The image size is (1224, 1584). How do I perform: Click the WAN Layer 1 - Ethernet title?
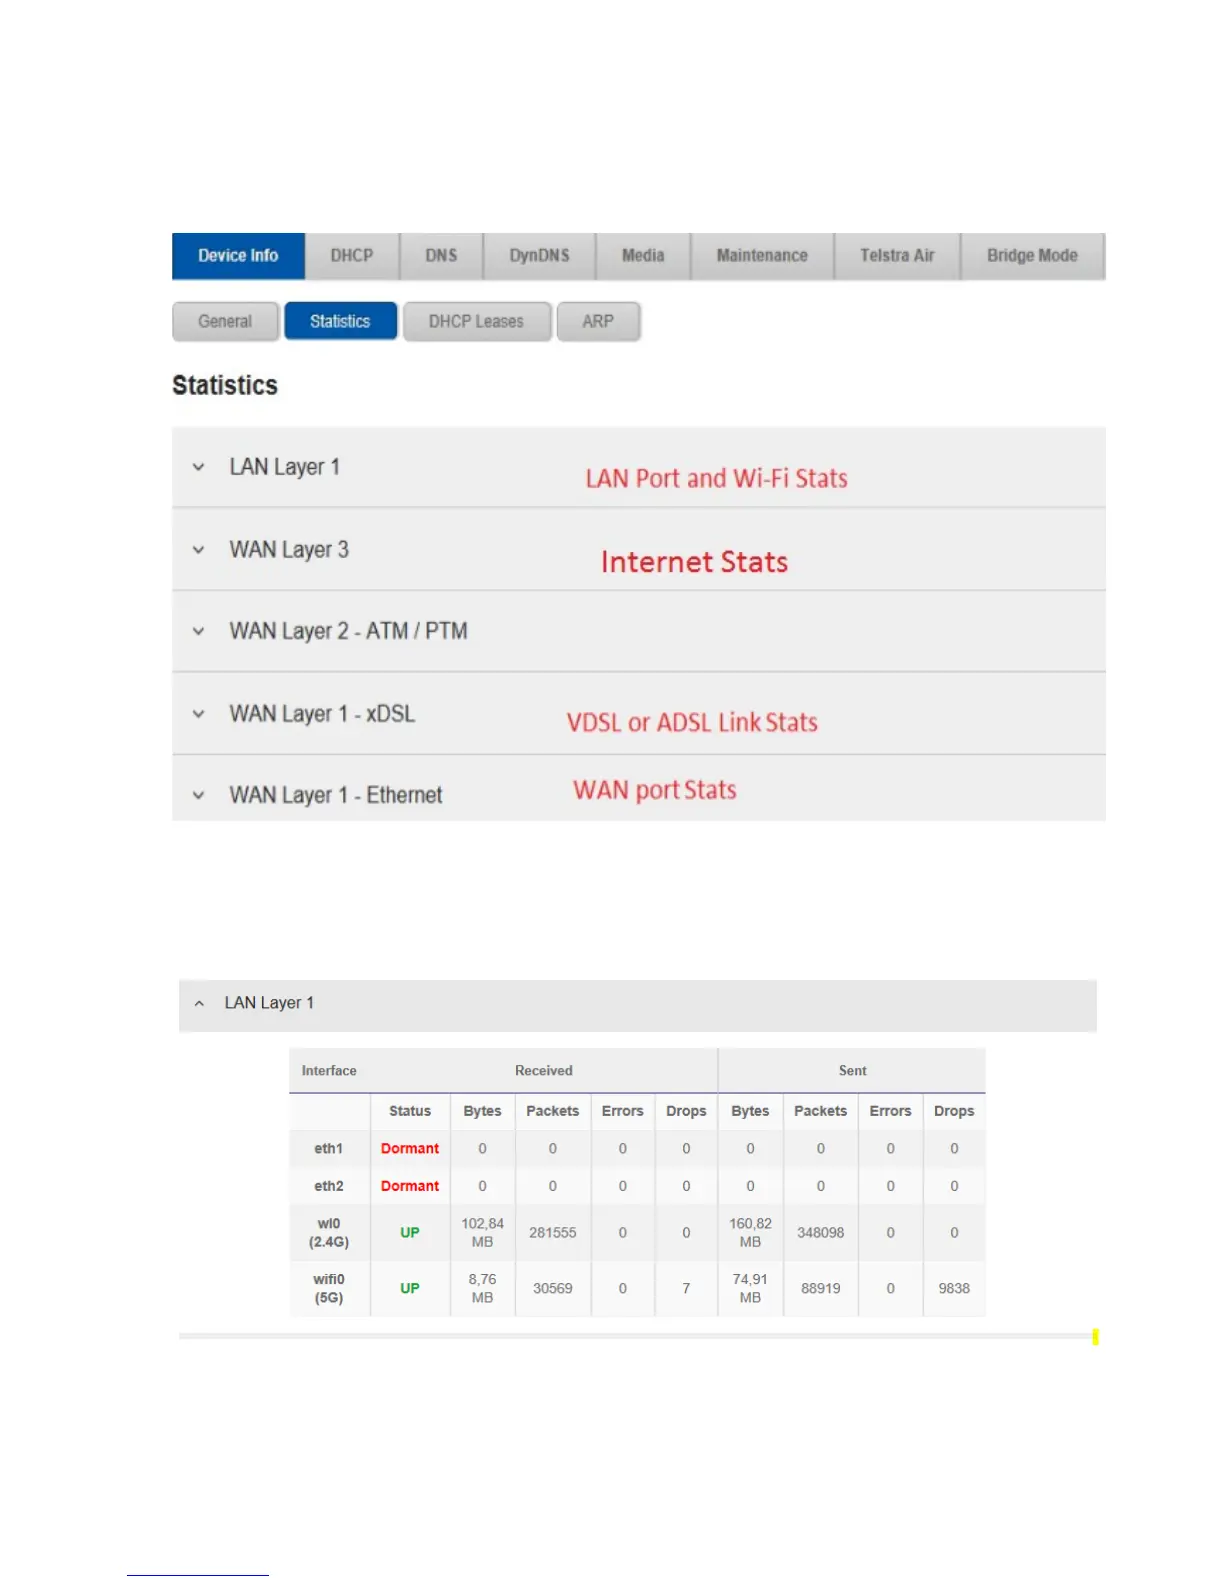(x=336, y=795)
